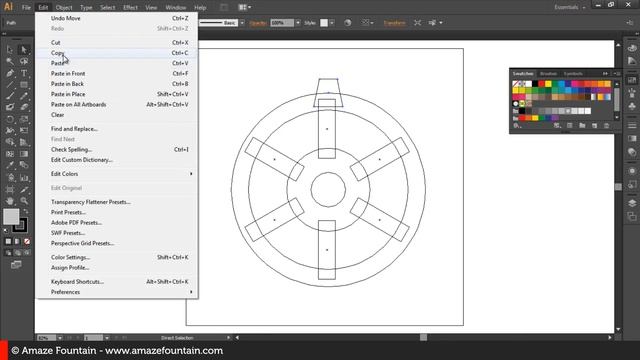Open the graphic Style dropdown
This screenshot has width=640, height=360.
point(331,23)
